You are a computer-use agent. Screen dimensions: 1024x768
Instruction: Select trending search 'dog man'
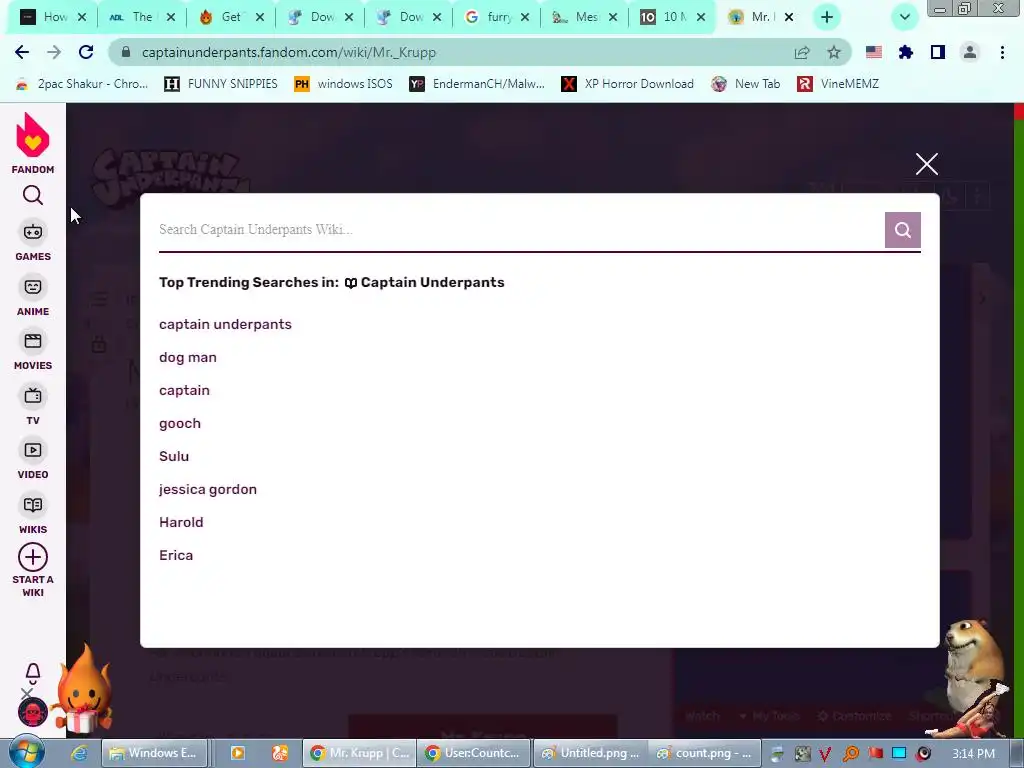pos(187,357)
